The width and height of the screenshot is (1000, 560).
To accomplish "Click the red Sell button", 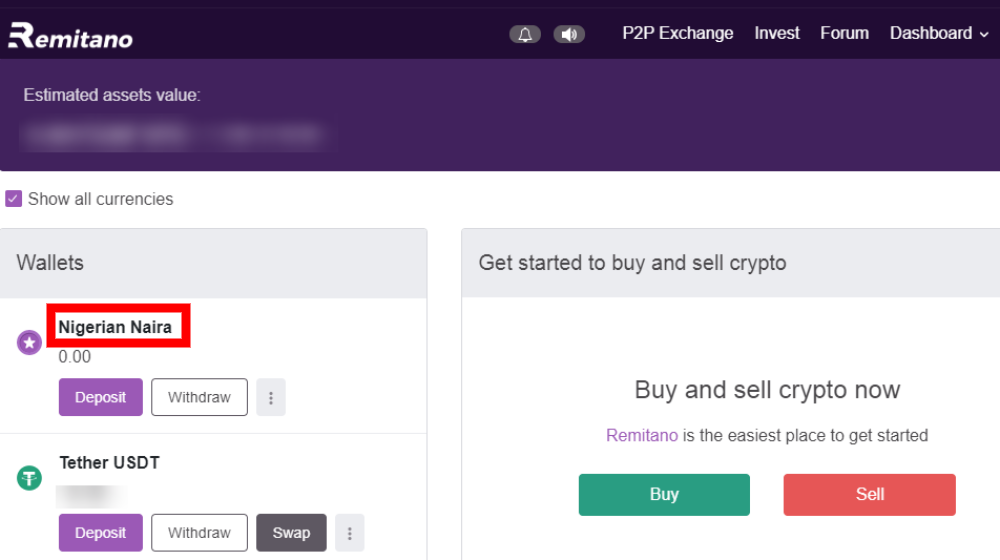I will pos(869,494).
